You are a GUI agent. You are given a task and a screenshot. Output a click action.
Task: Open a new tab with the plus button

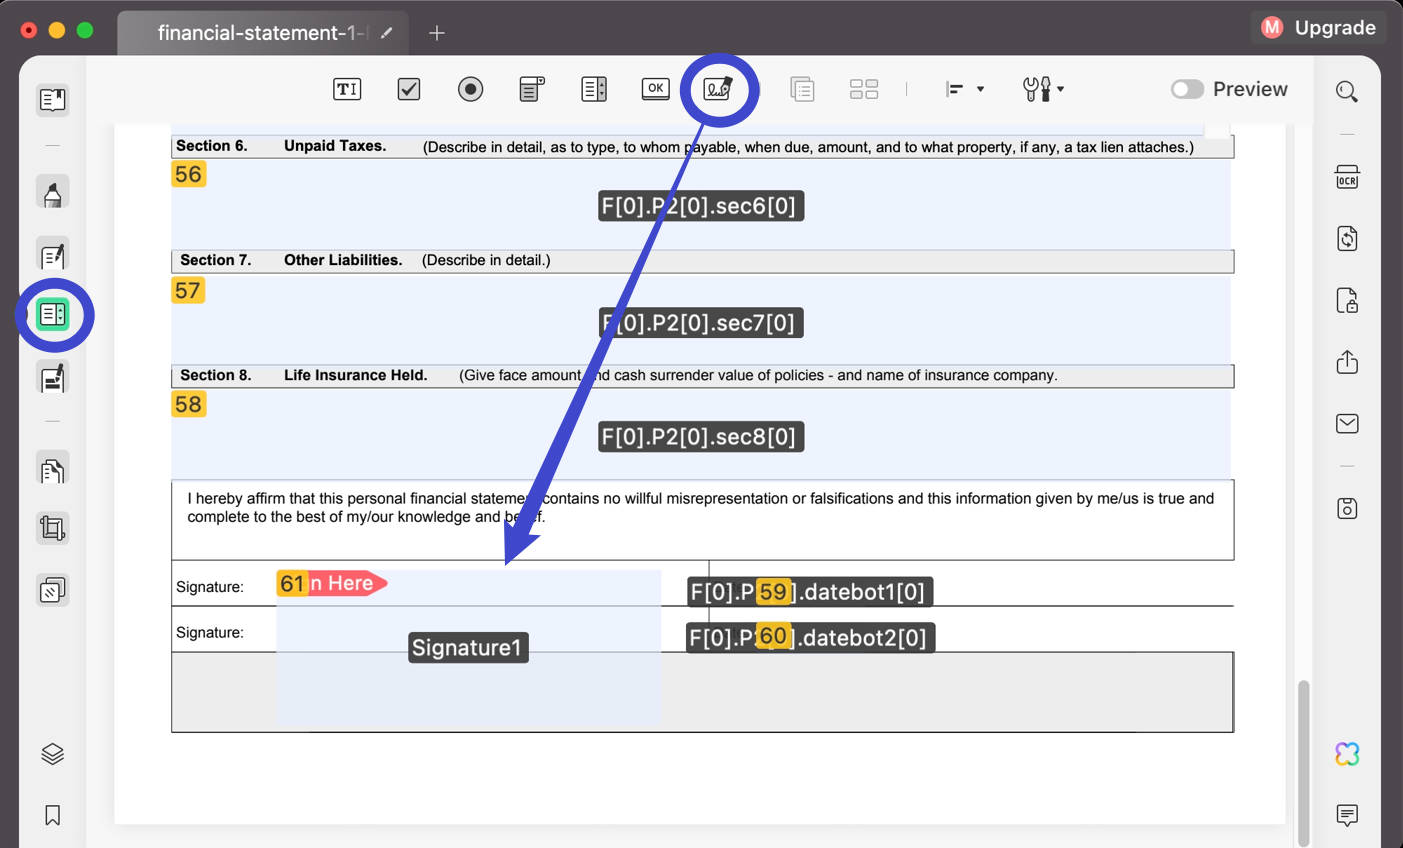click(436, 30)
